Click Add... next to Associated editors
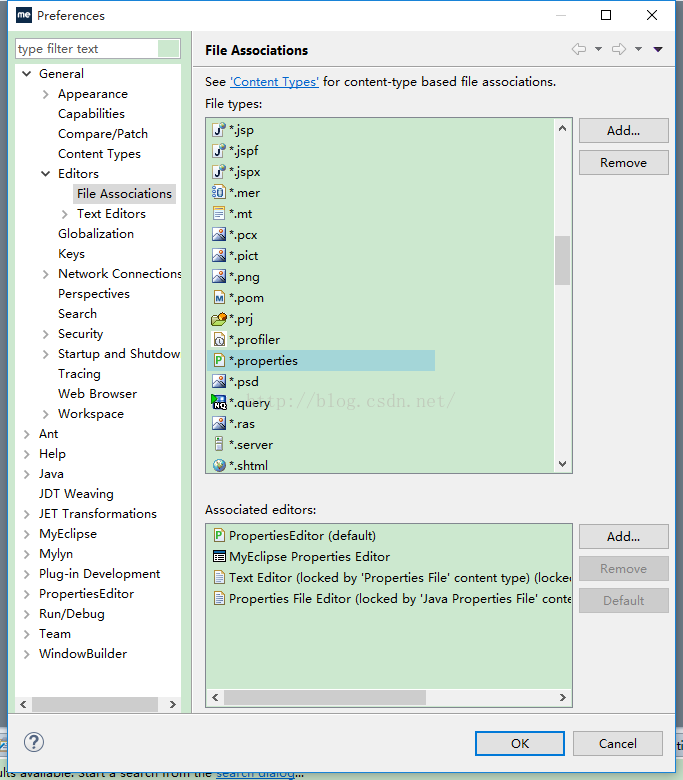This screenshot has height=780, width=683. point(623,536)
